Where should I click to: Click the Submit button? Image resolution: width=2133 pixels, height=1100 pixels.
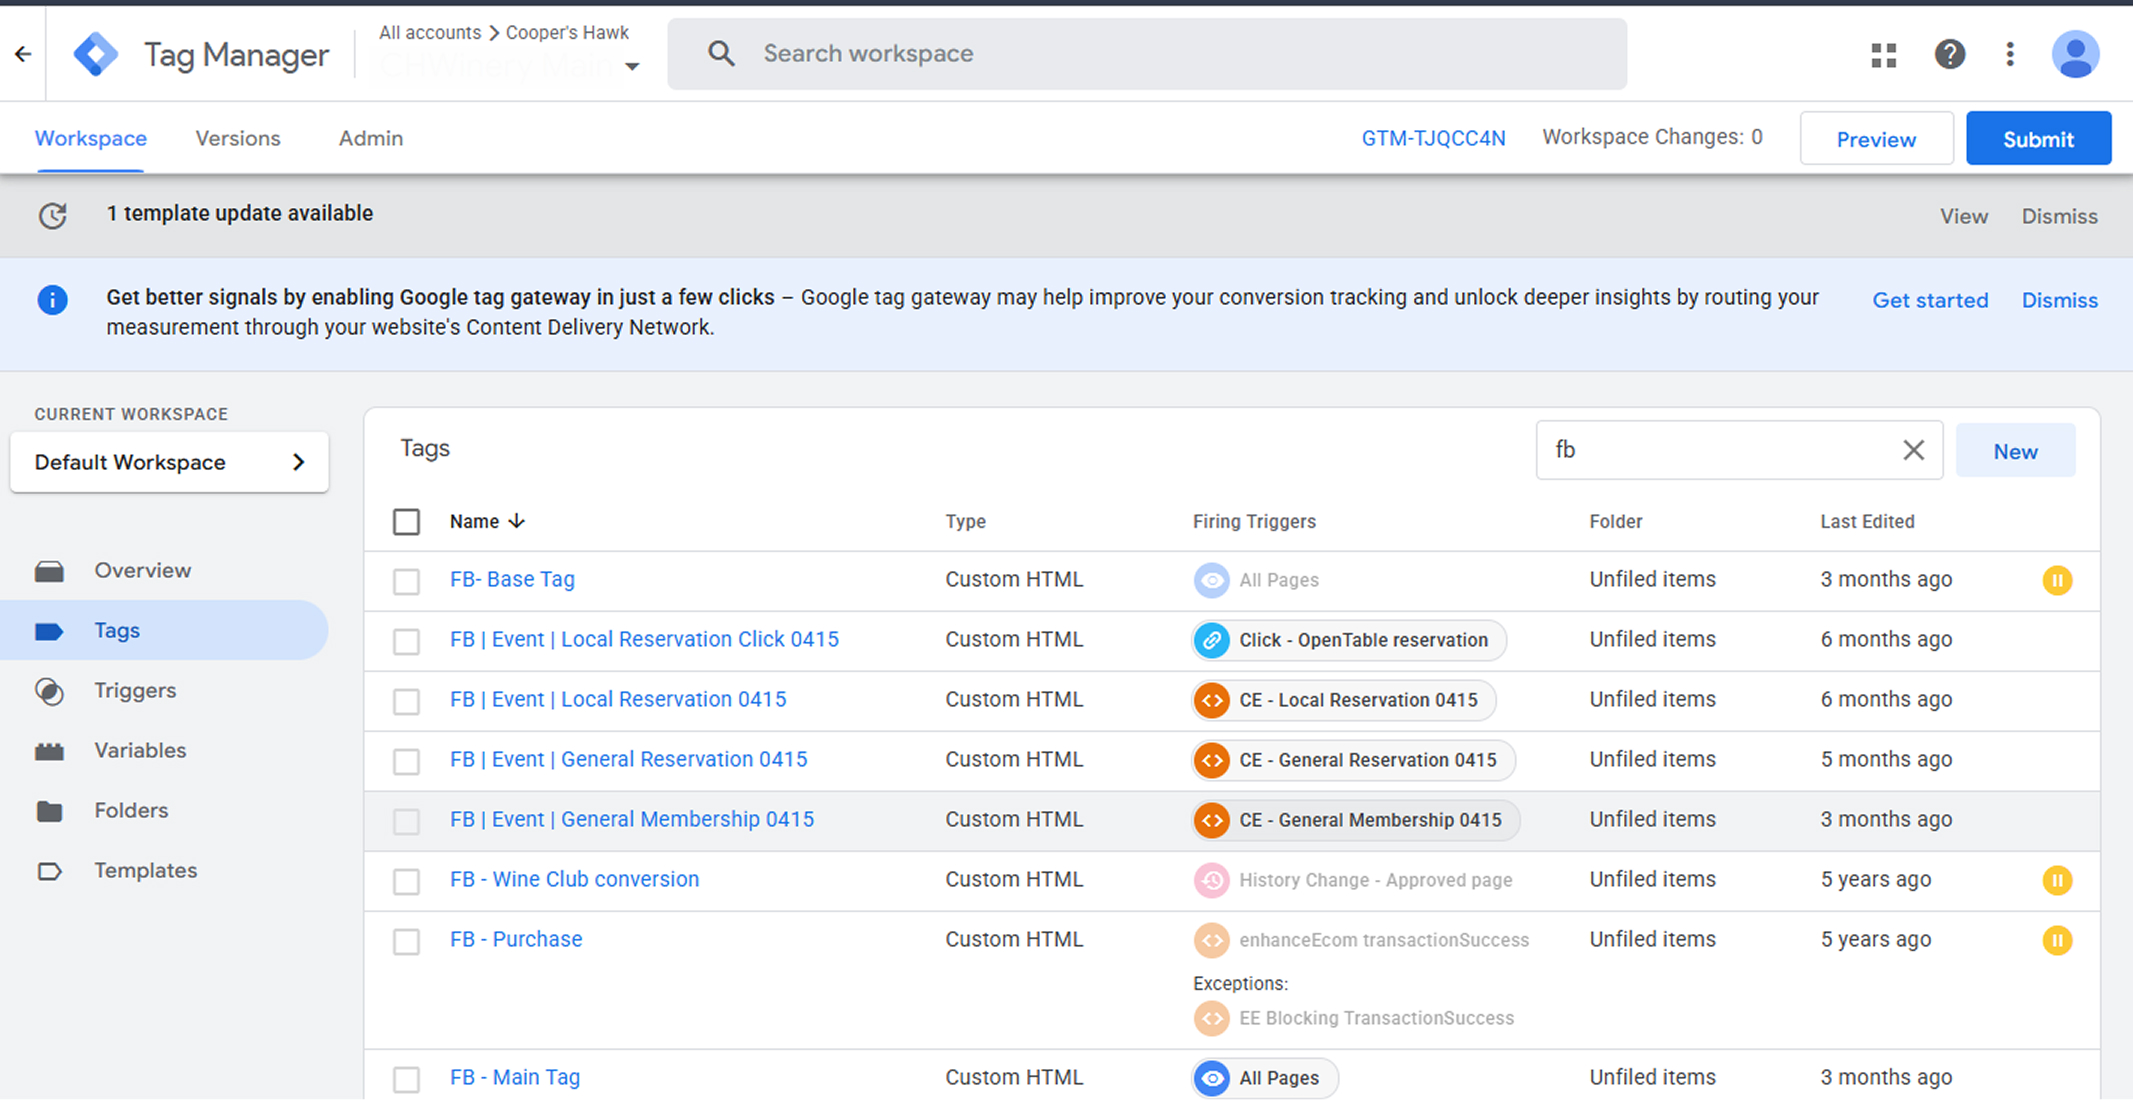(2038, 139)
